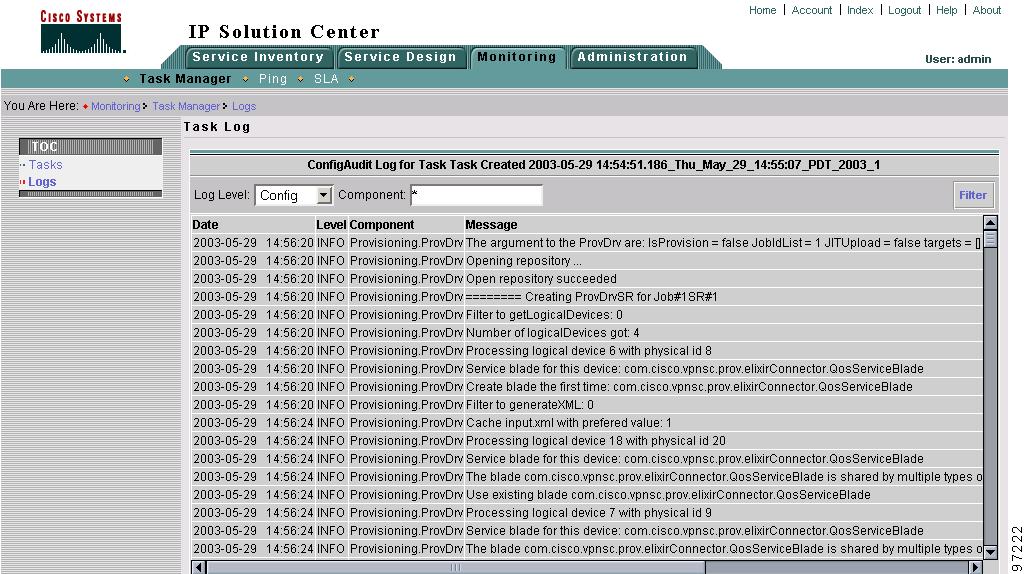1026x574 pixels.
Task: Open the Log Level dropdown
Action: (294, 195)
